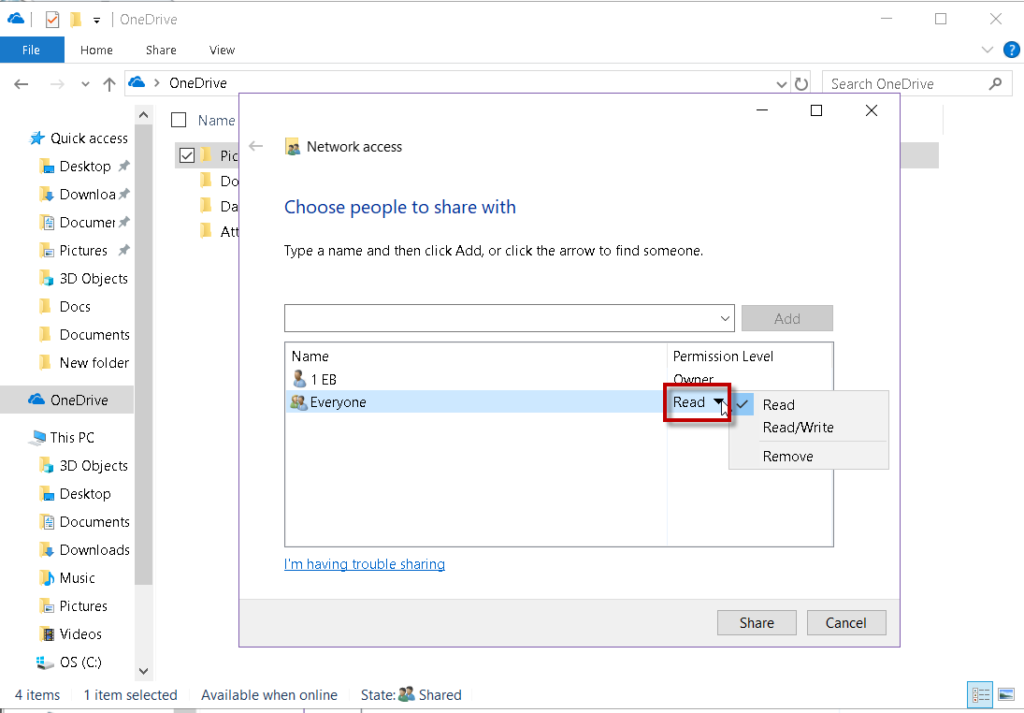Screen dimensions: 1024x713
Task: Open the Music folder in the sidebar
Action: tap(77, 578)
